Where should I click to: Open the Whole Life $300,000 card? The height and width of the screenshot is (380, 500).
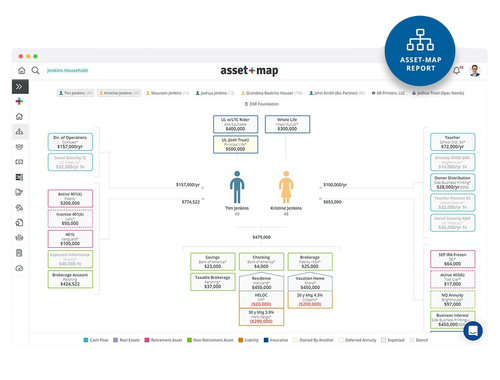click(287, 124)
